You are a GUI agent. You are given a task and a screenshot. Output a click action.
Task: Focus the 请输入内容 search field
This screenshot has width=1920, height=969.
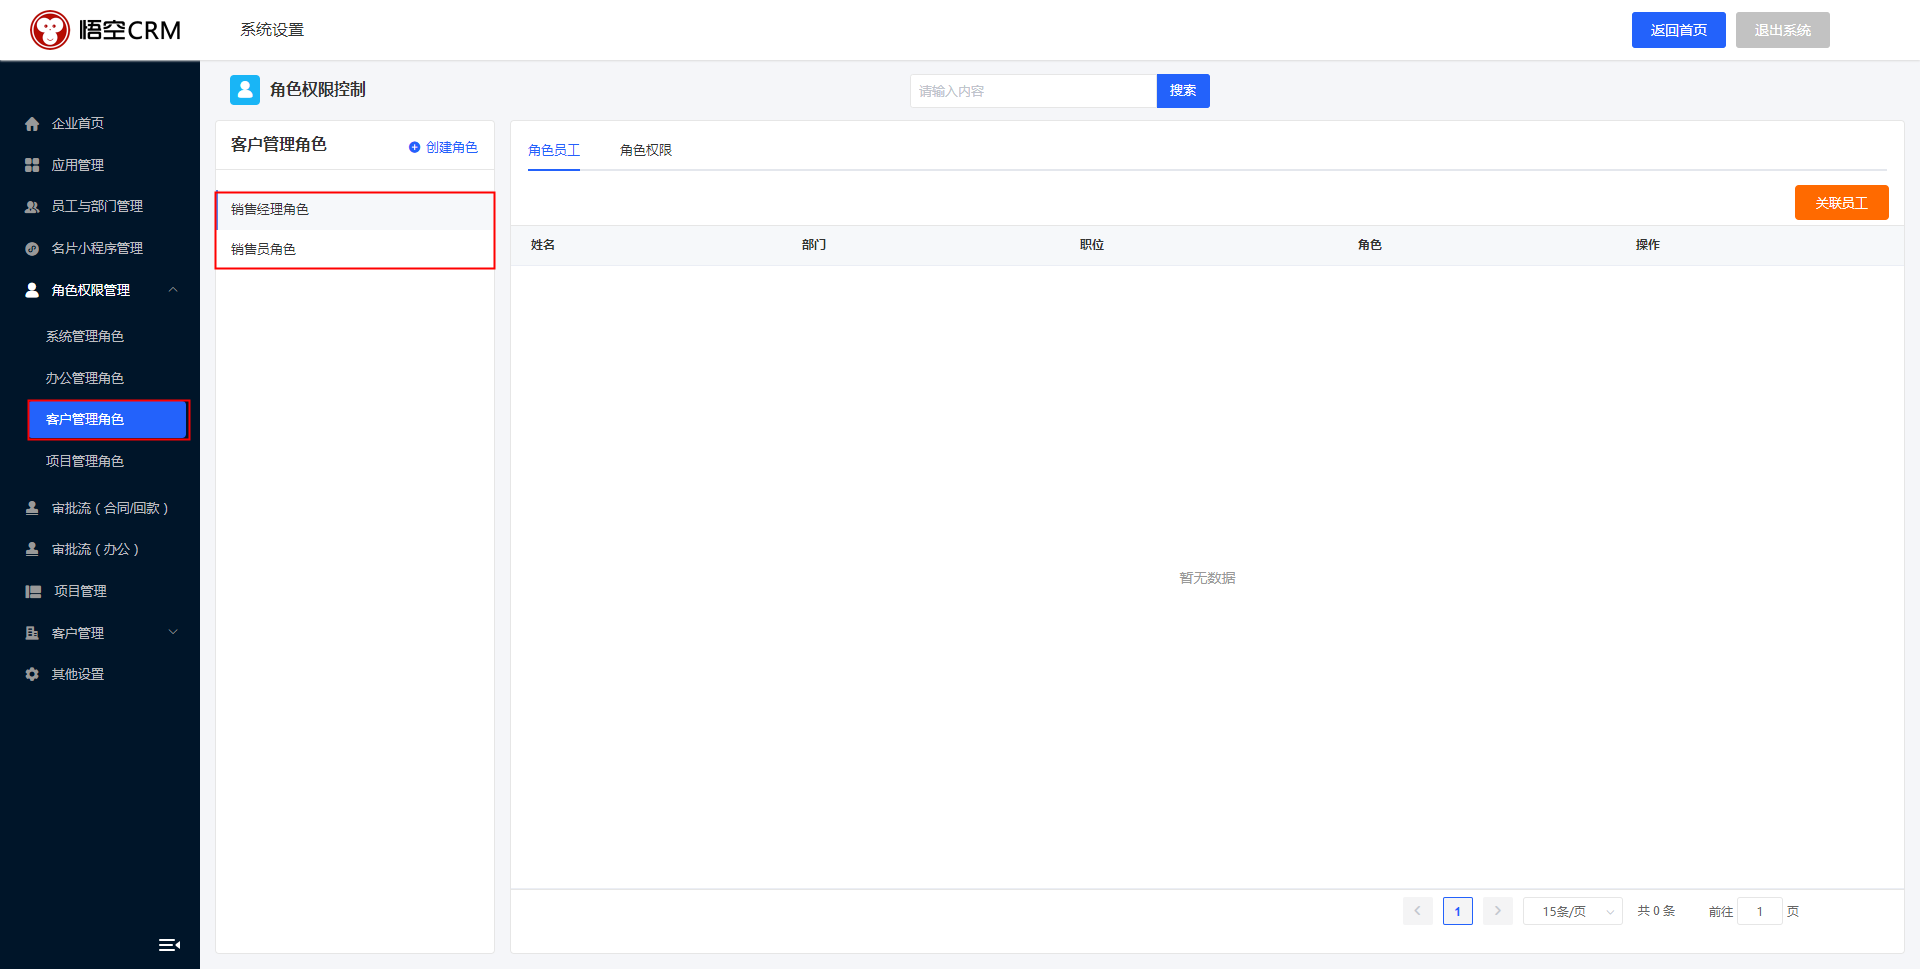pos(1033,91)
